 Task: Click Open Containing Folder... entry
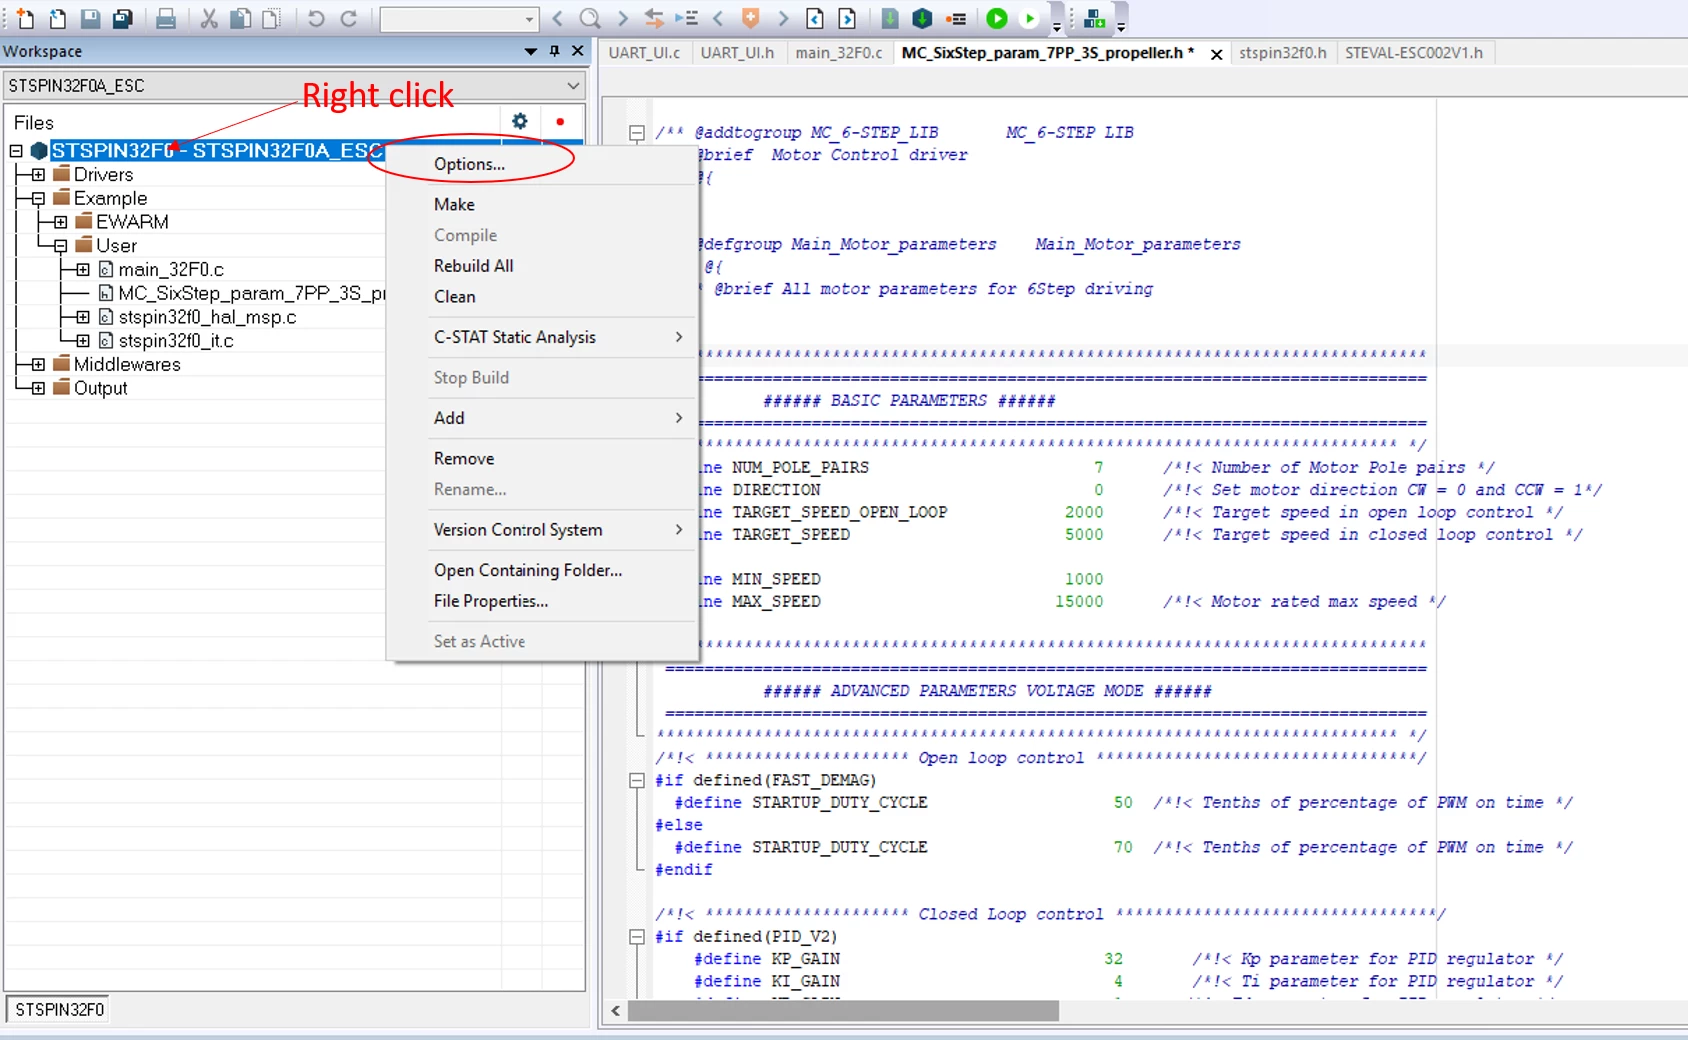528,570
